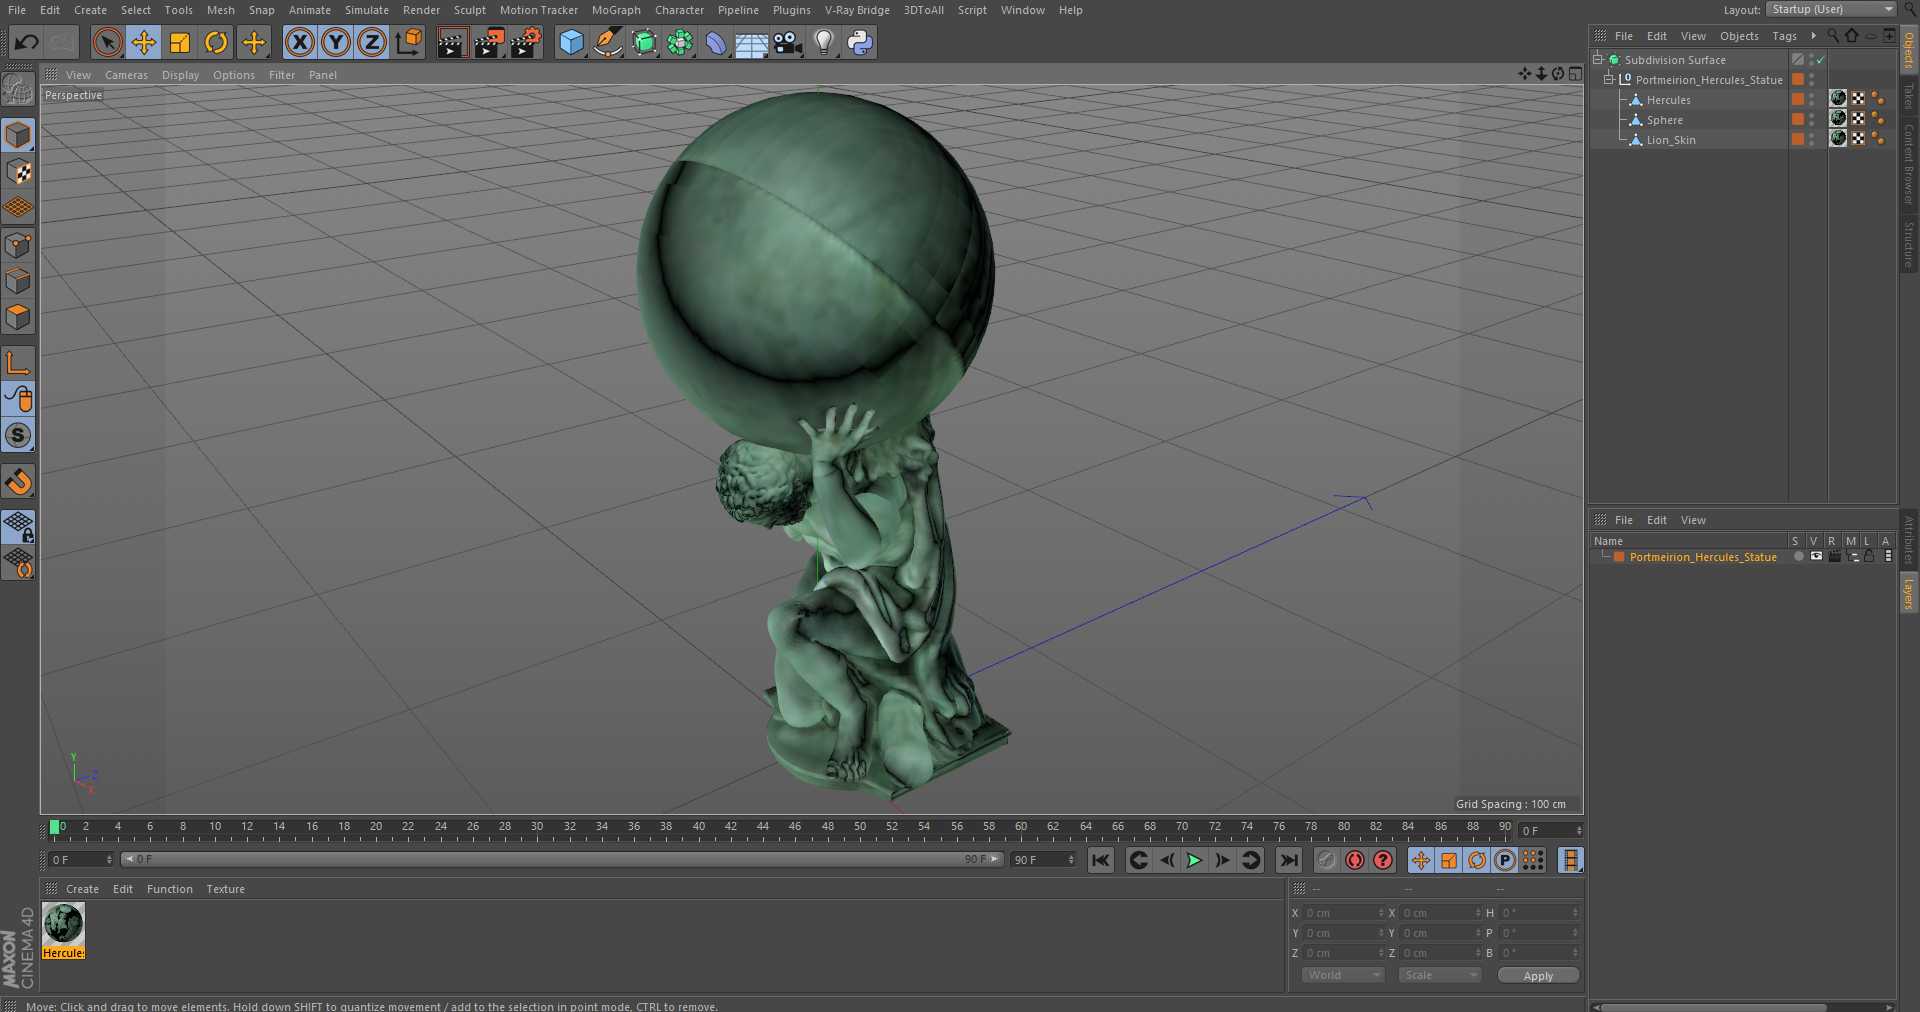Screen dimensions: 1920x1012
Task: Click the Apply button
Action: coord(1538,976)
